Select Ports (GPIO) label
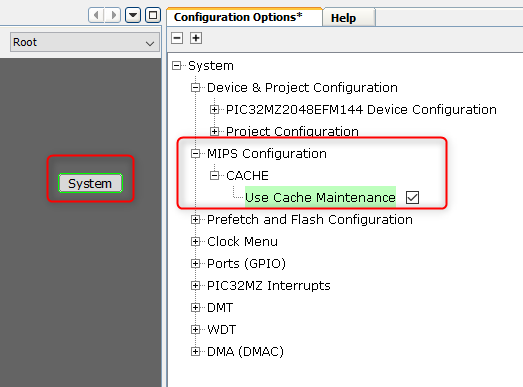Viewport: 523px width, 387px height. pos(246,264)
